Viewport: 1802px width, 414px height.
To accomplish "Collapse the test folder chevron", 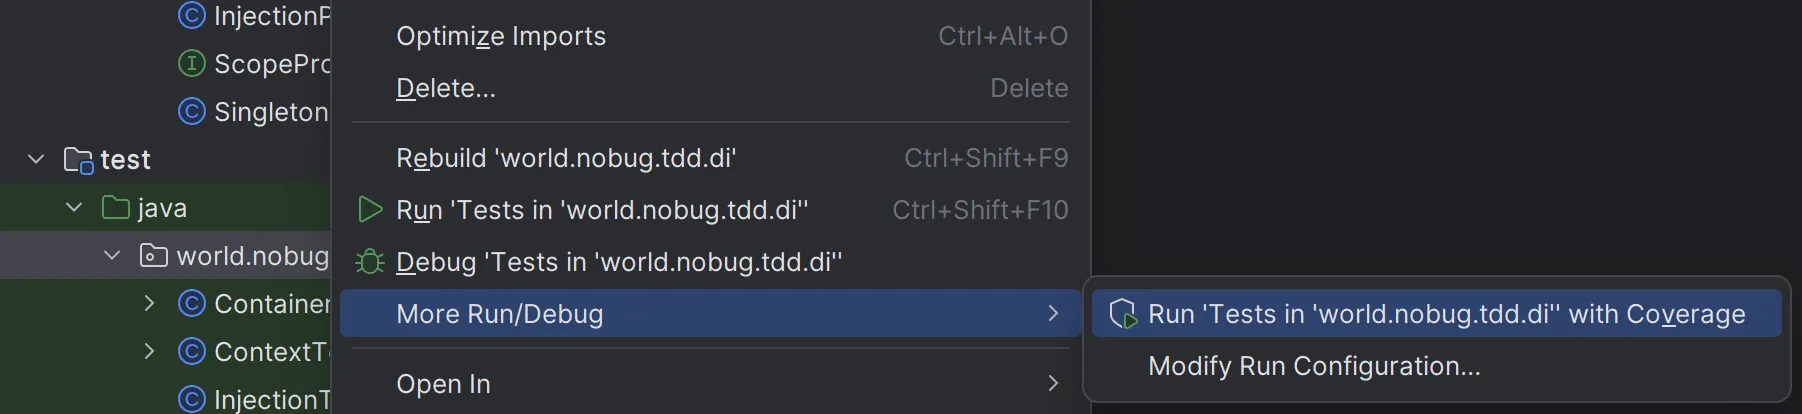I will 36,160.
